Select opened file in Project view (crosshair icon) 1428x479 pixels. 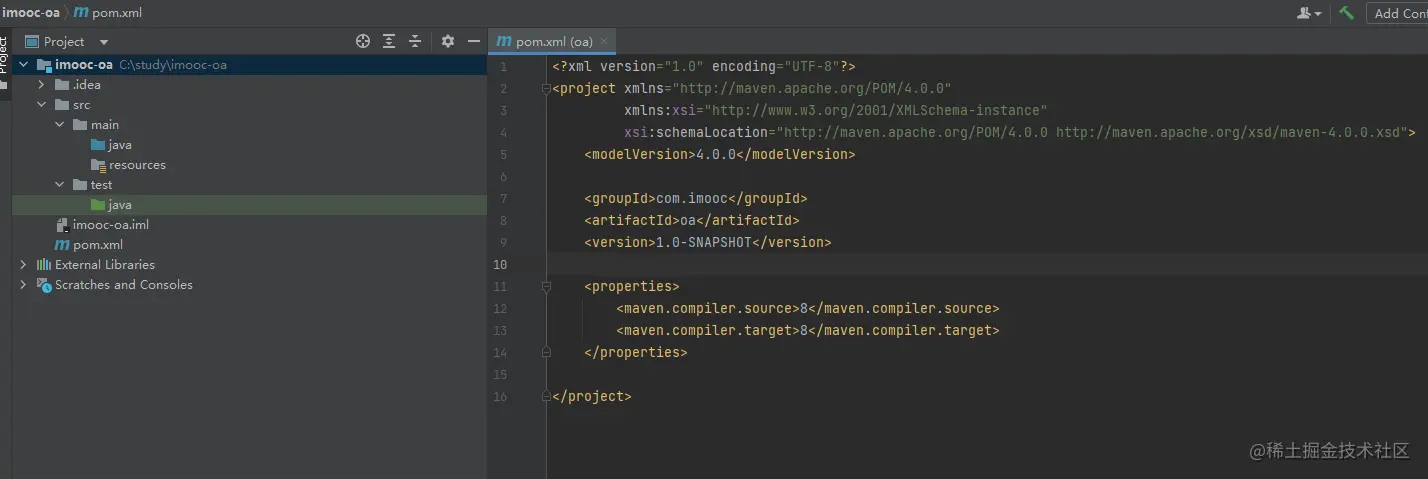(x=363, y=41)
